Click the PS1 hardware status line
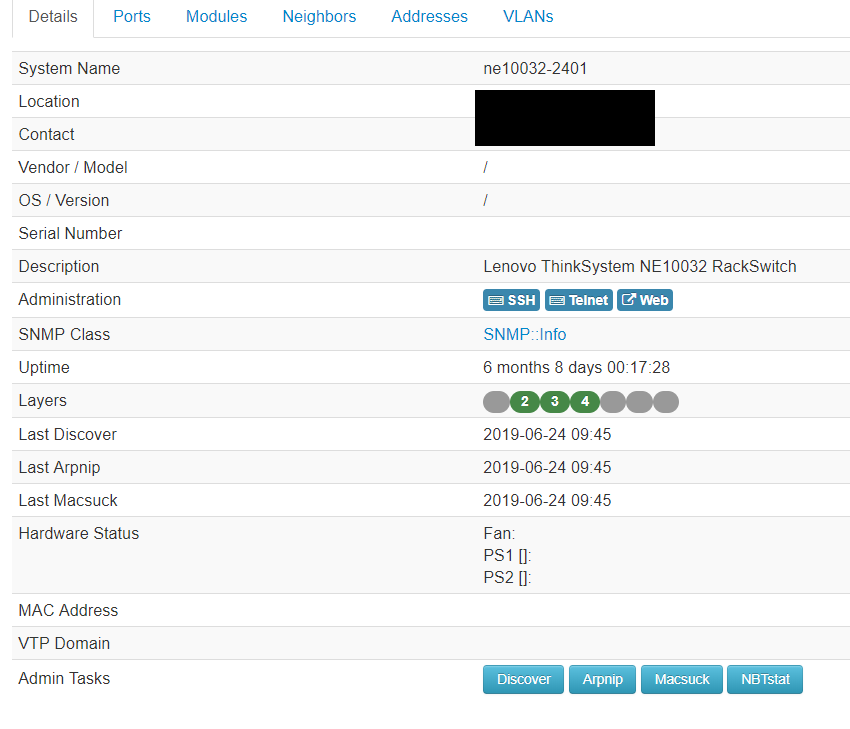The height and width of the screenshot is (729, 850). [507, 556]
